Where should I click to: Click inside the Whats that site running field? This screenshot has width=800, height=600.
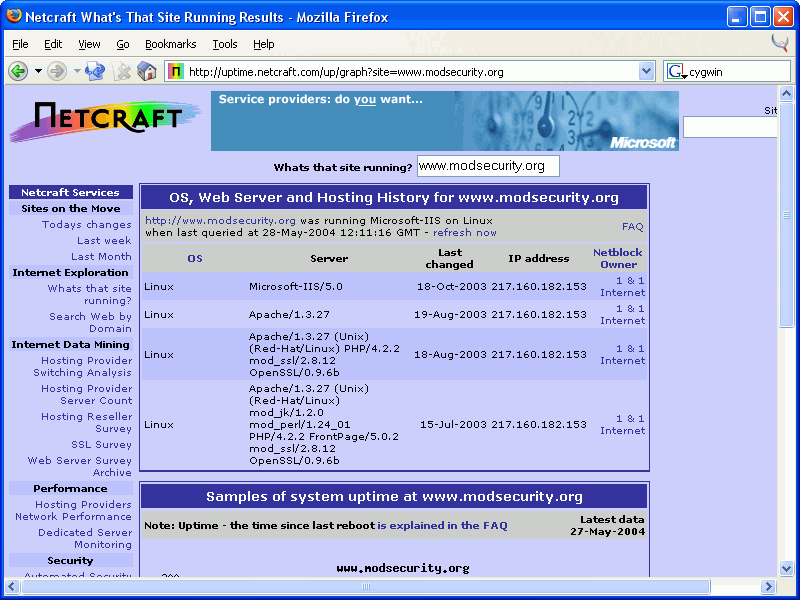point(487,165)
